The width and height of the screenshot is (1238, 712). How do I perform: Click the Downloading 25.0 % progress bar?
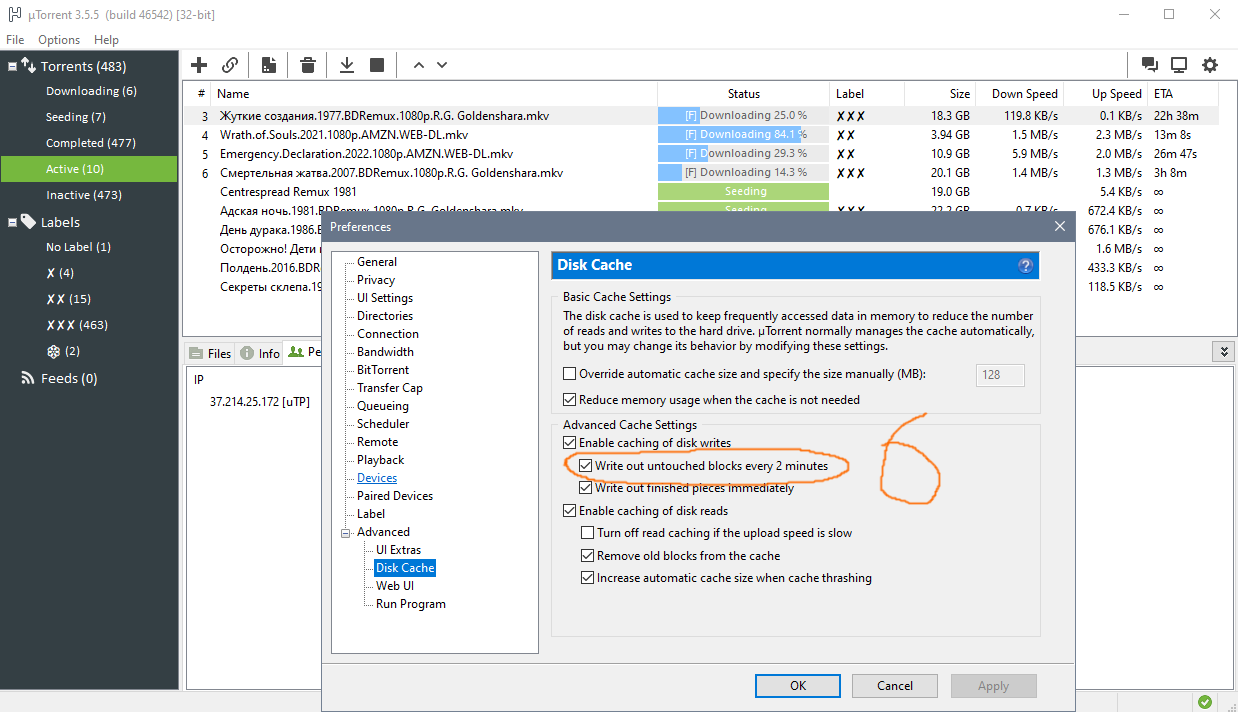(744, 116)
